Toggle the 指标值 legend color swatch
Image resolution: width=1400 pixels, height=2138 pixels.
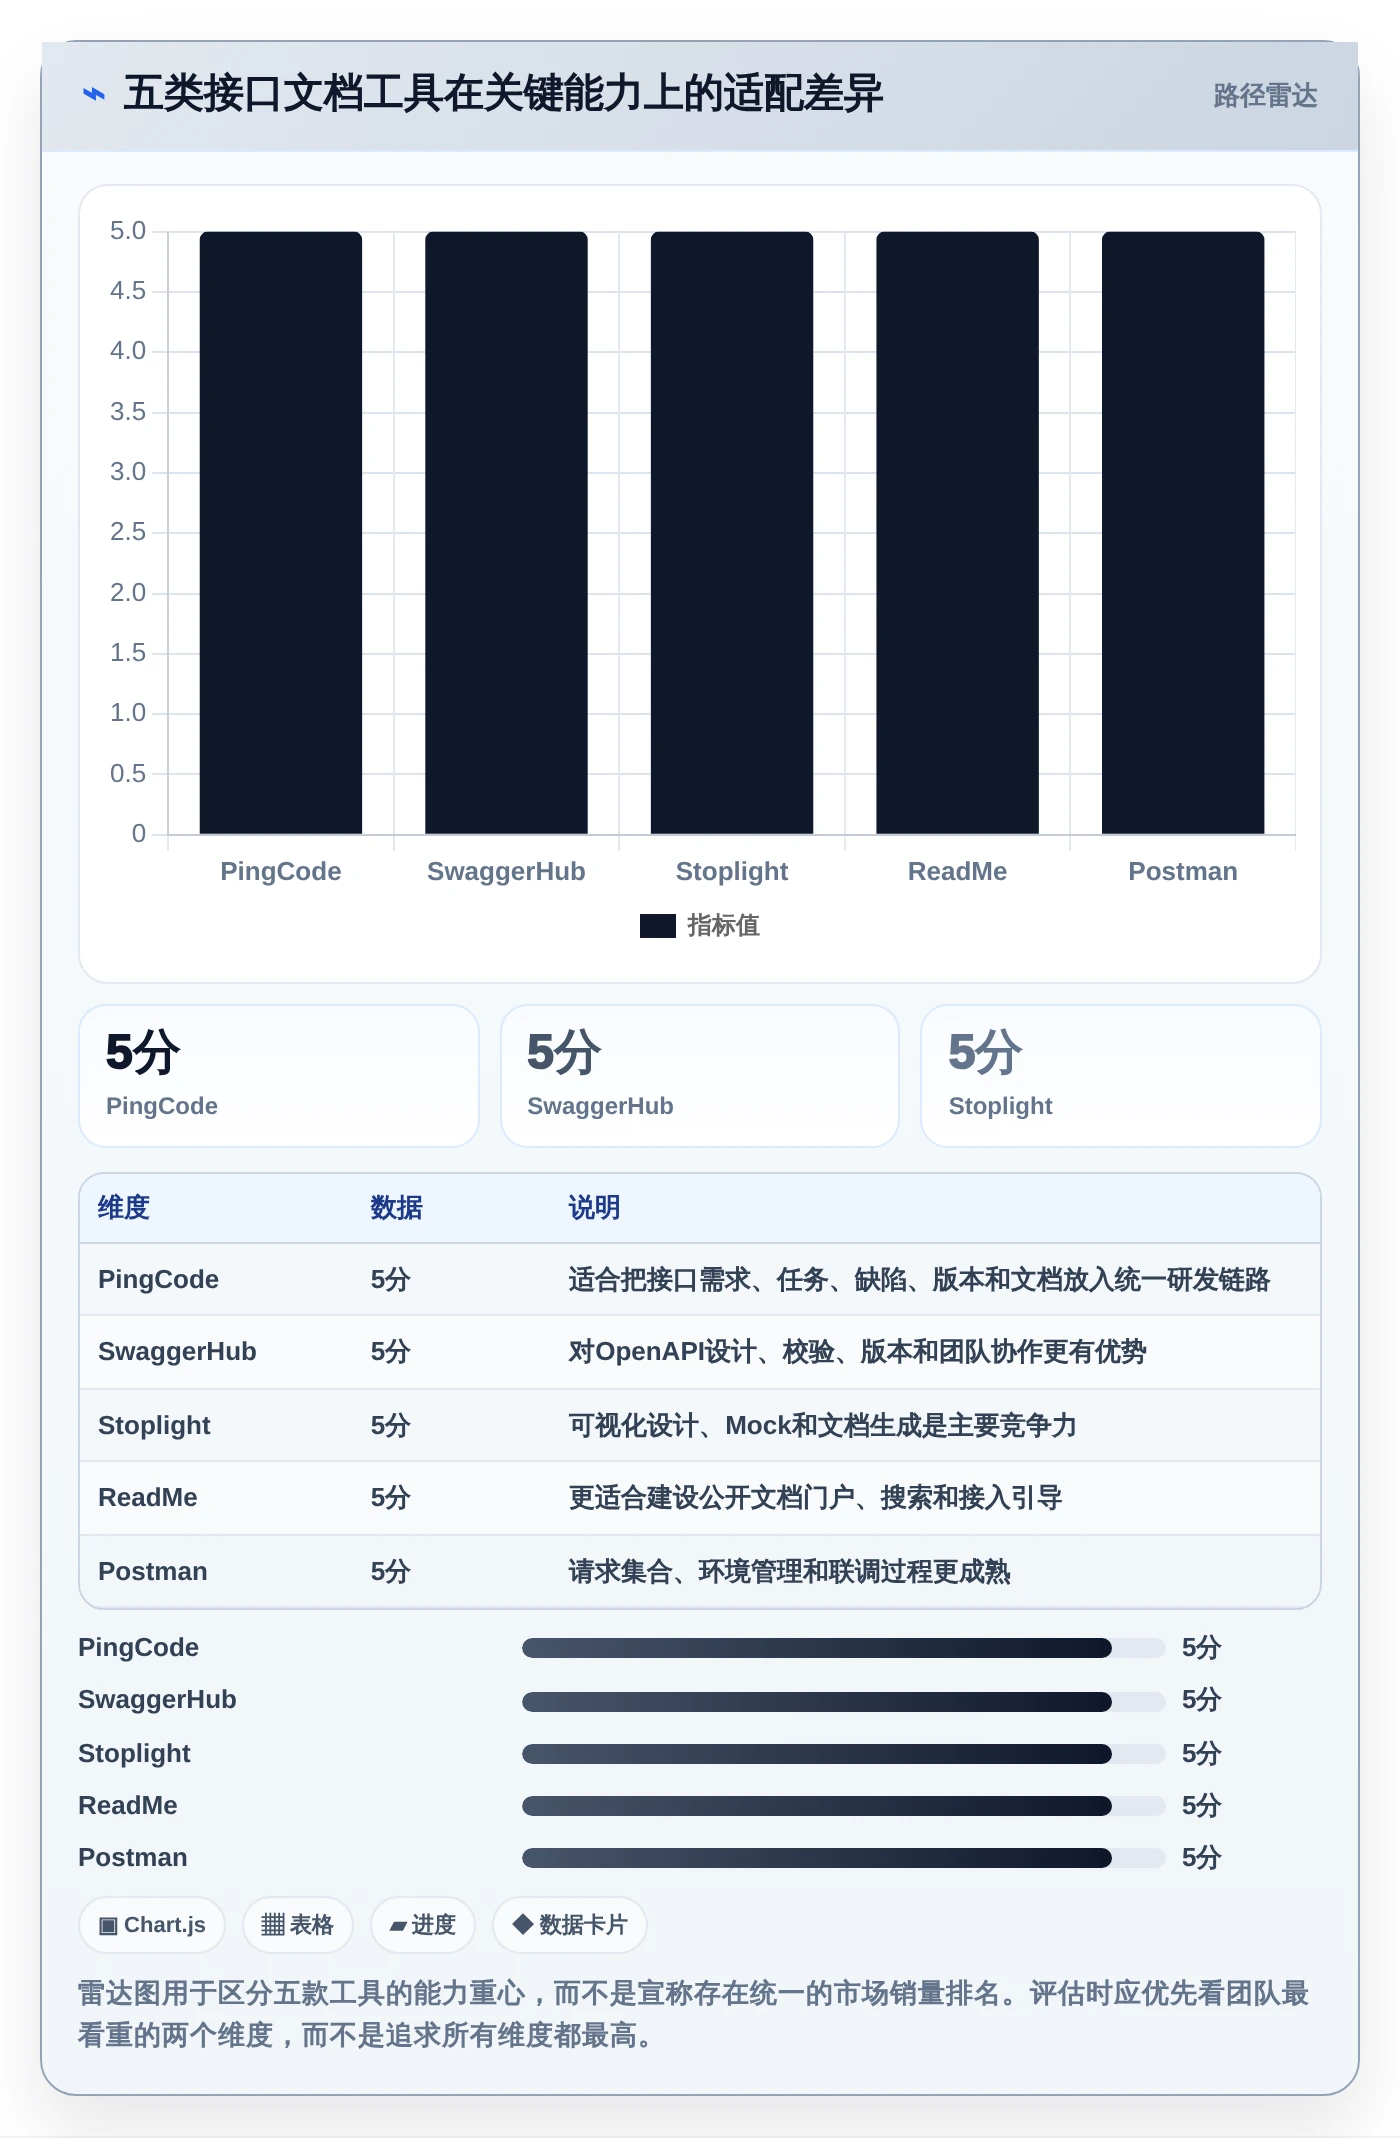point(658,926)
